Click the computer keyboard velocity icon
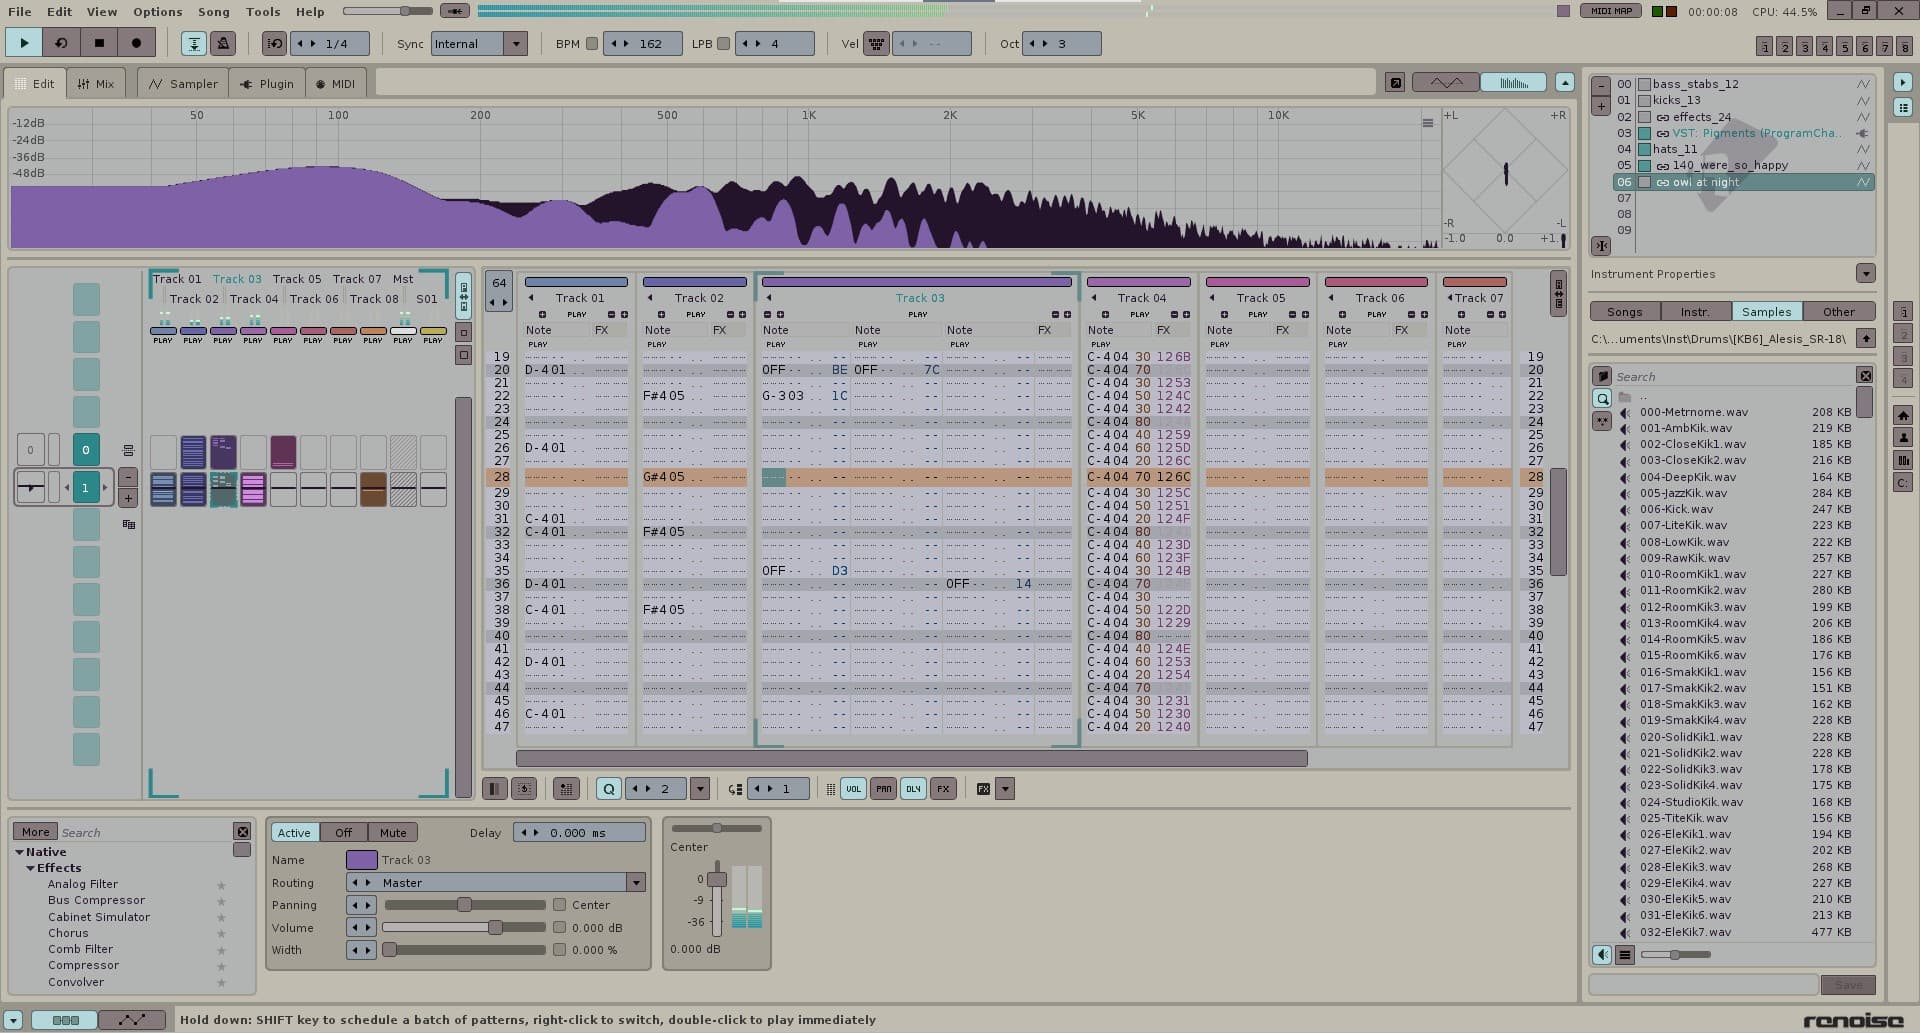Viewport: 1920px width, 1033px height. point(876,43)
